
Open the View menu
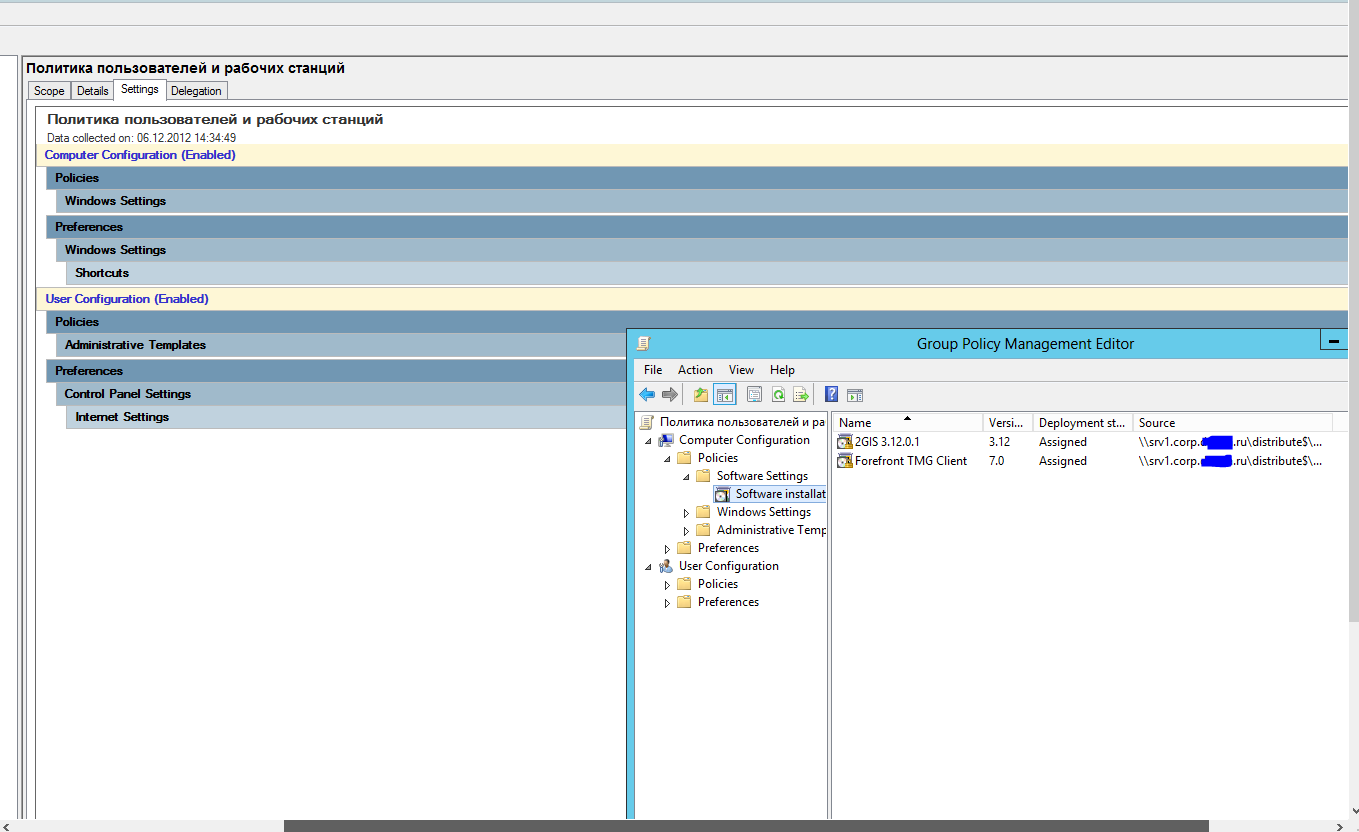(741, 369)
